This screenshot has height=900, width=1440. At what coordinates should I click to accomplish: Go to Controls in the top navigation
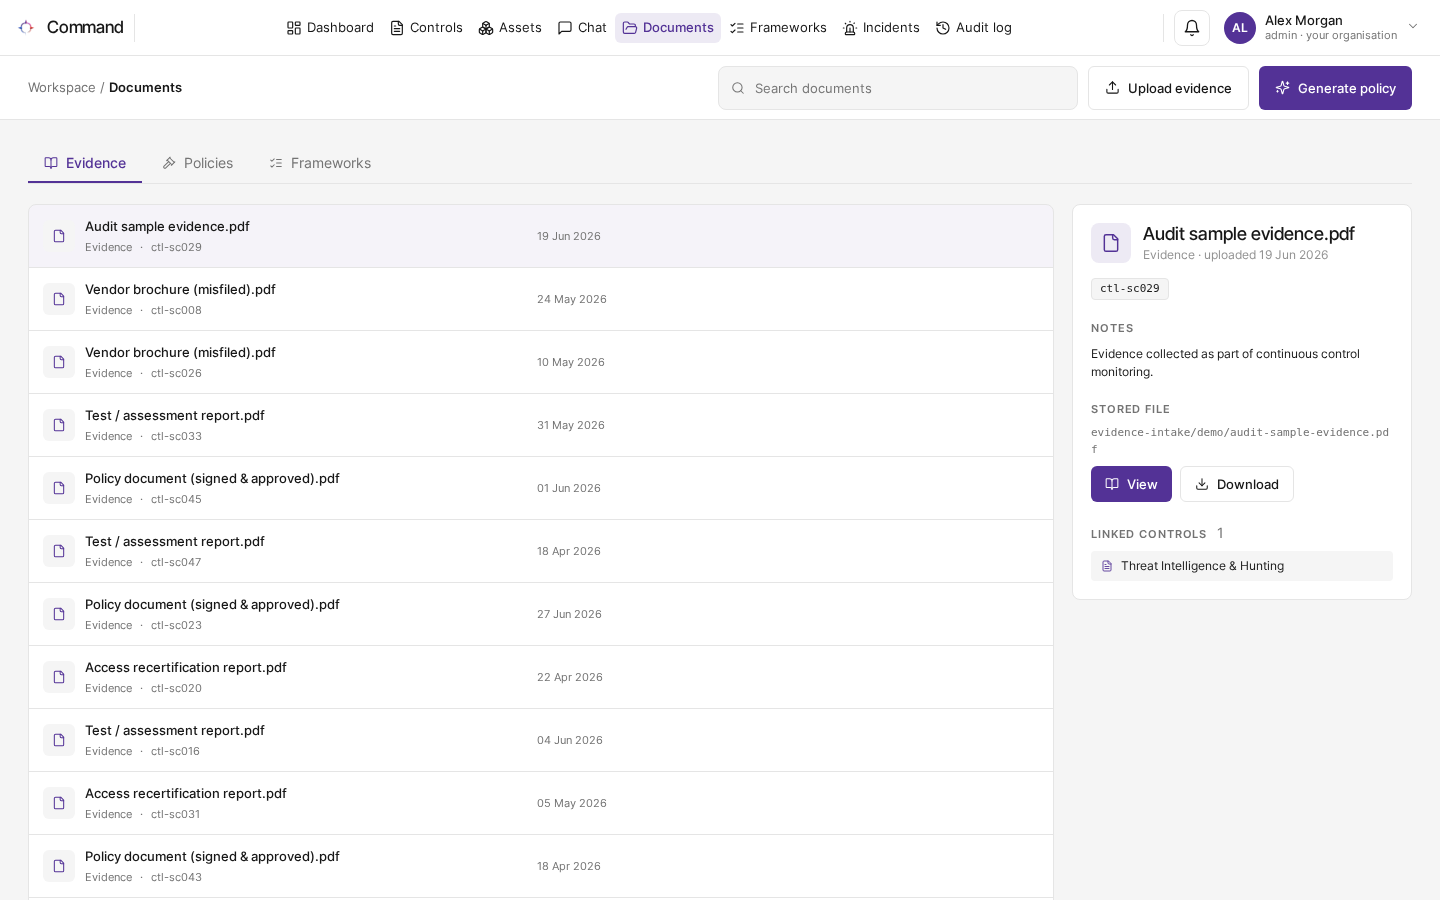click(x=427, y=28)
